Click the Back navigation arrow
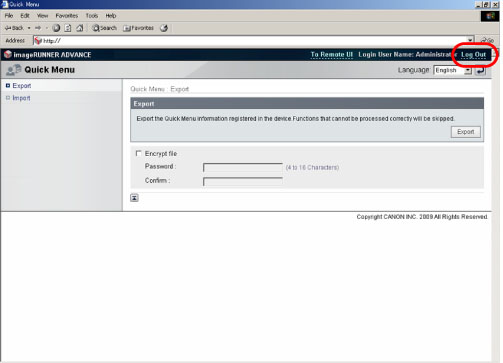The height and width of the screenshot is (363, 503). tap(14, 28)
